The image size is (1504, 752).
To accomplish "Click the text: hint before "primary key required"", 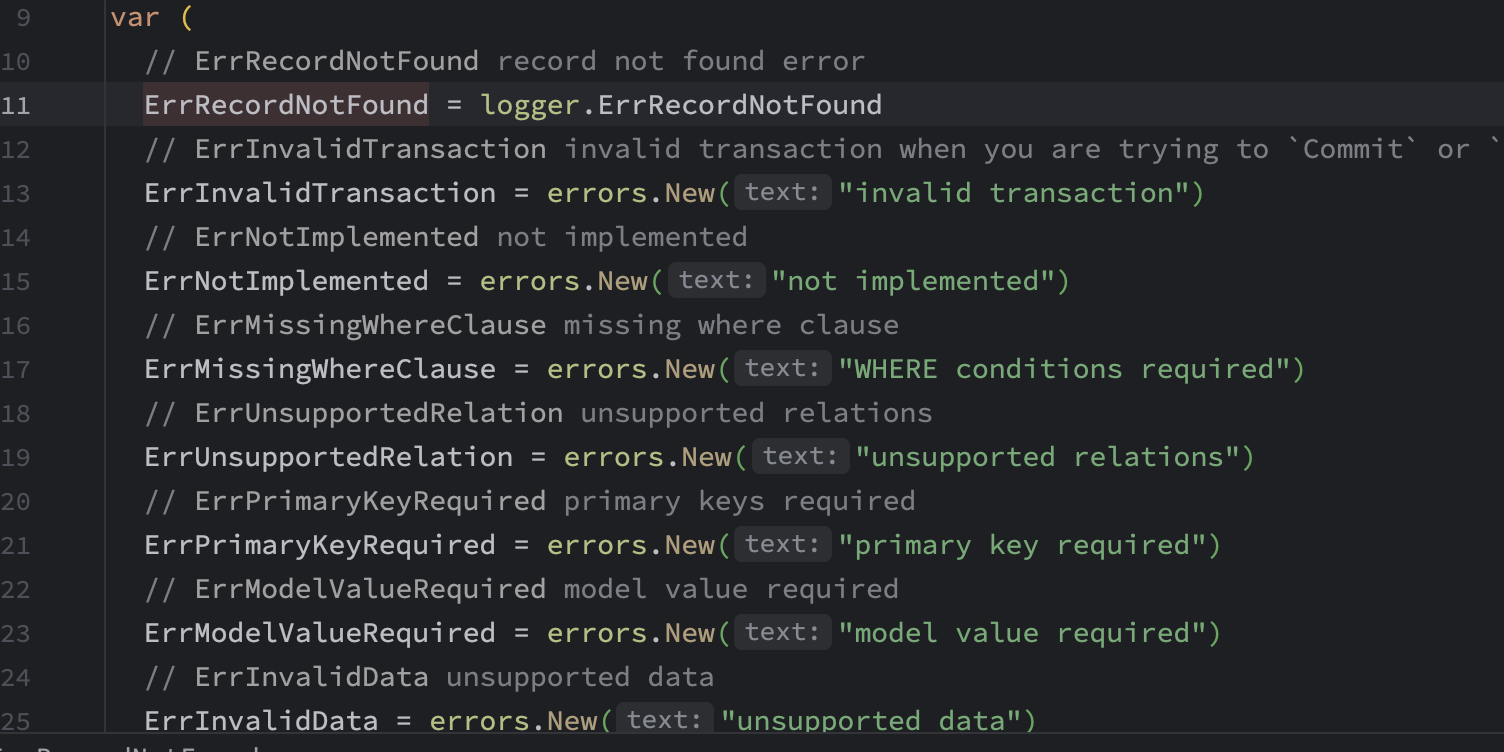I will coord(783,545).
